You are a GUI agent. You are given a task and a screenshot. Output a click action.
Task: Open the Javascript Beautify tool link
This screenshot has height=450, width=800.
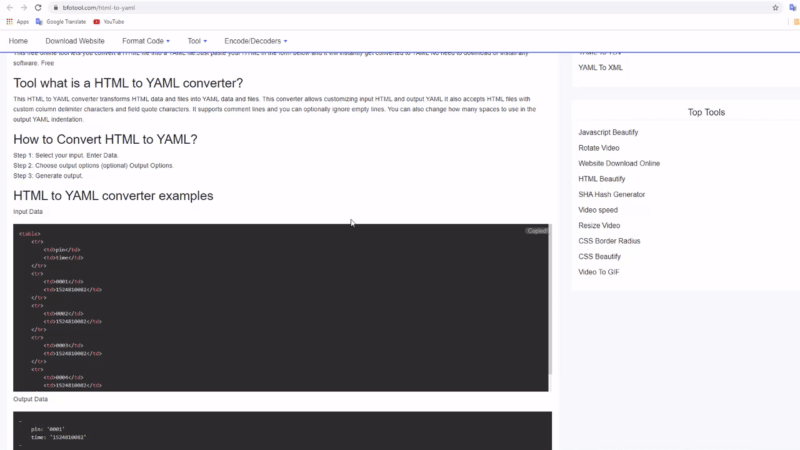pyautogui.click(x=608, y=132)
